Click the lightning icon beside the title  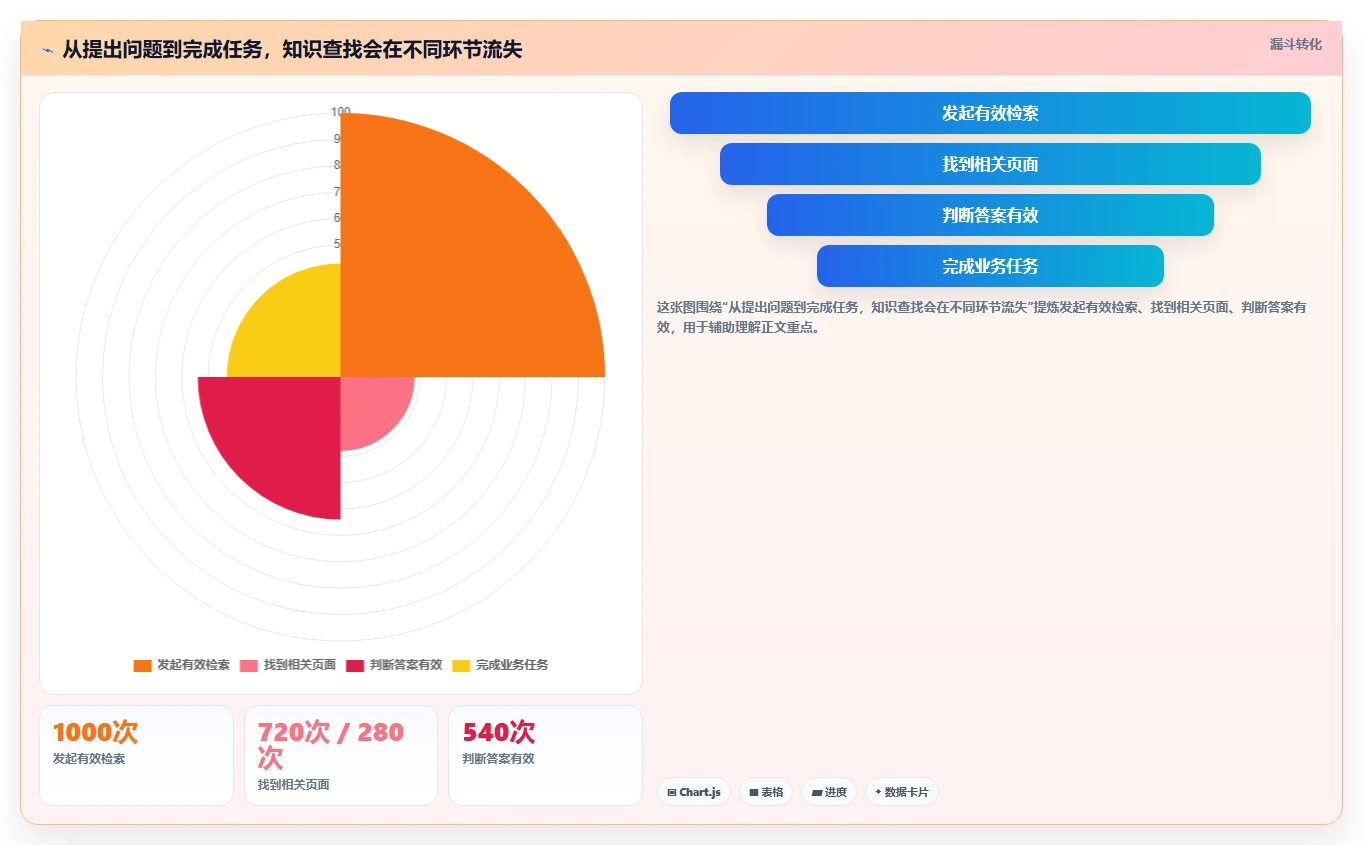coord(47,50)
